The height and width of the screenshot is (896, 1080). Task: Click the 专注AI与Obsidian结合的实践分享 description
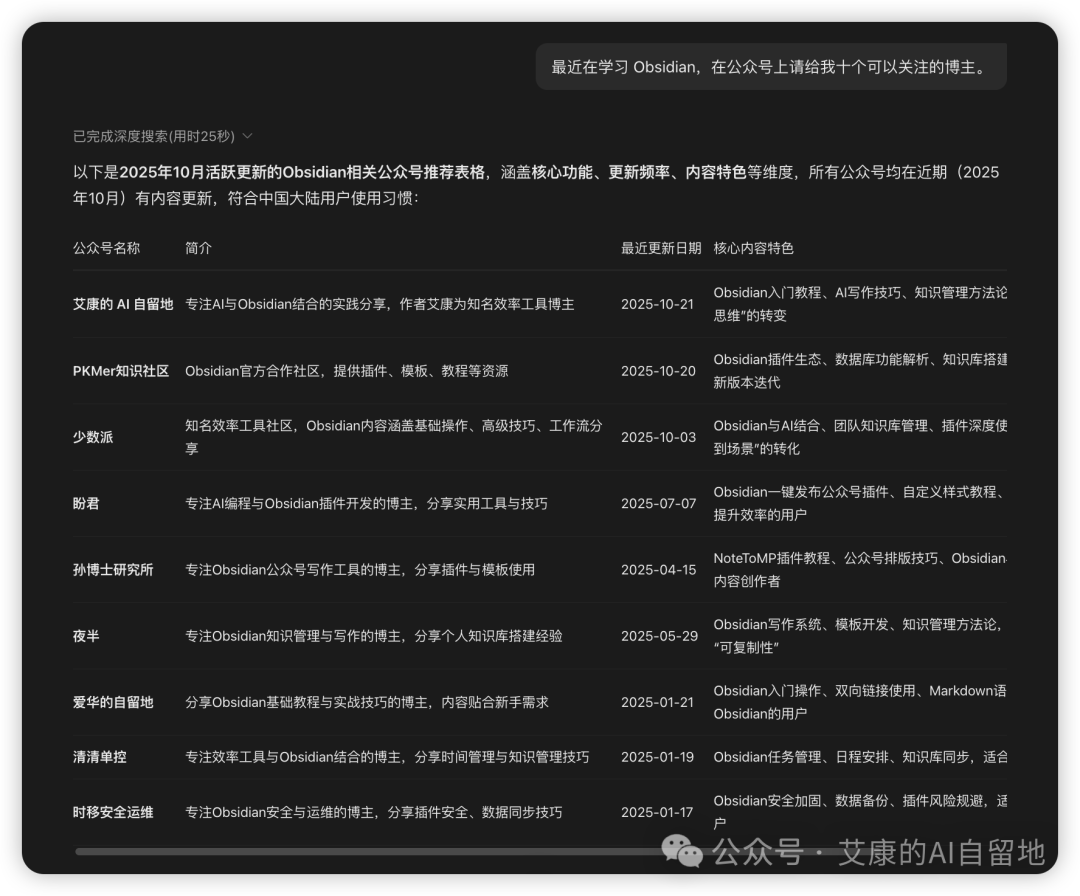pyautogui.click(x=380, y=304)
